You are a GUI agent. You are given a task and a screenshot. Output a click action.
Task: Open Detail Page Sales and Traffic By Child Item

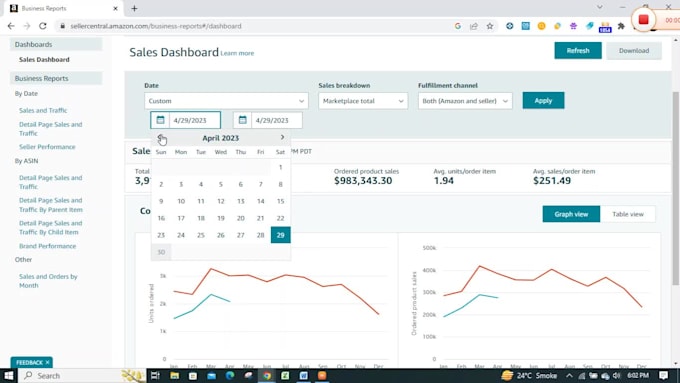[50, 227]
